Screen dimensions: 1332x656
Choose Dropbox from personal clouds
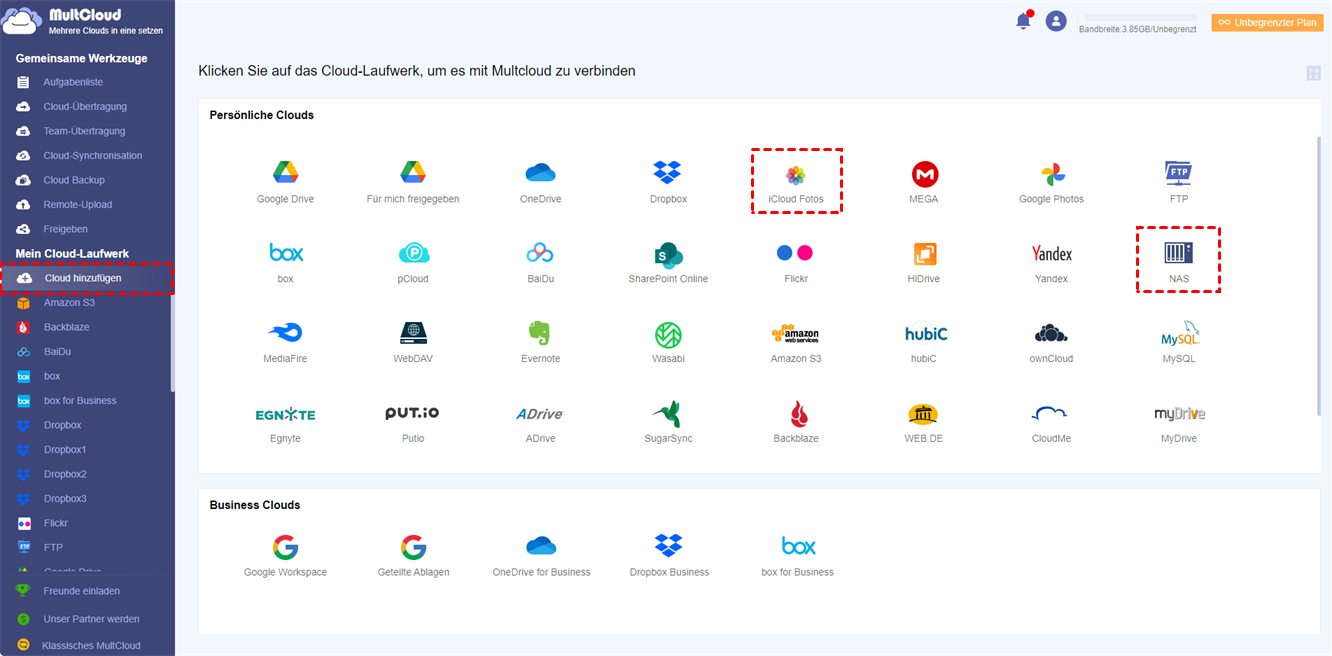(667, 182)
